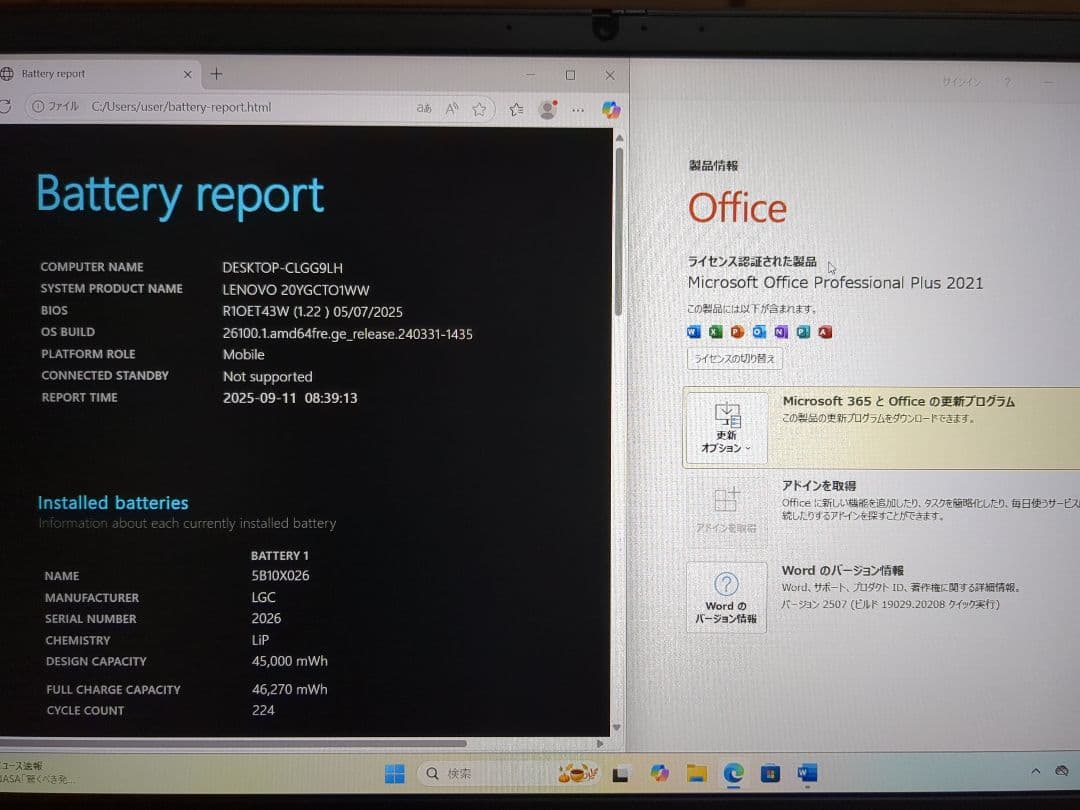The height and width of the screenshot is (810, 1080).
Task: Open the Edge settings and more menu
Action: pos(578,108)
